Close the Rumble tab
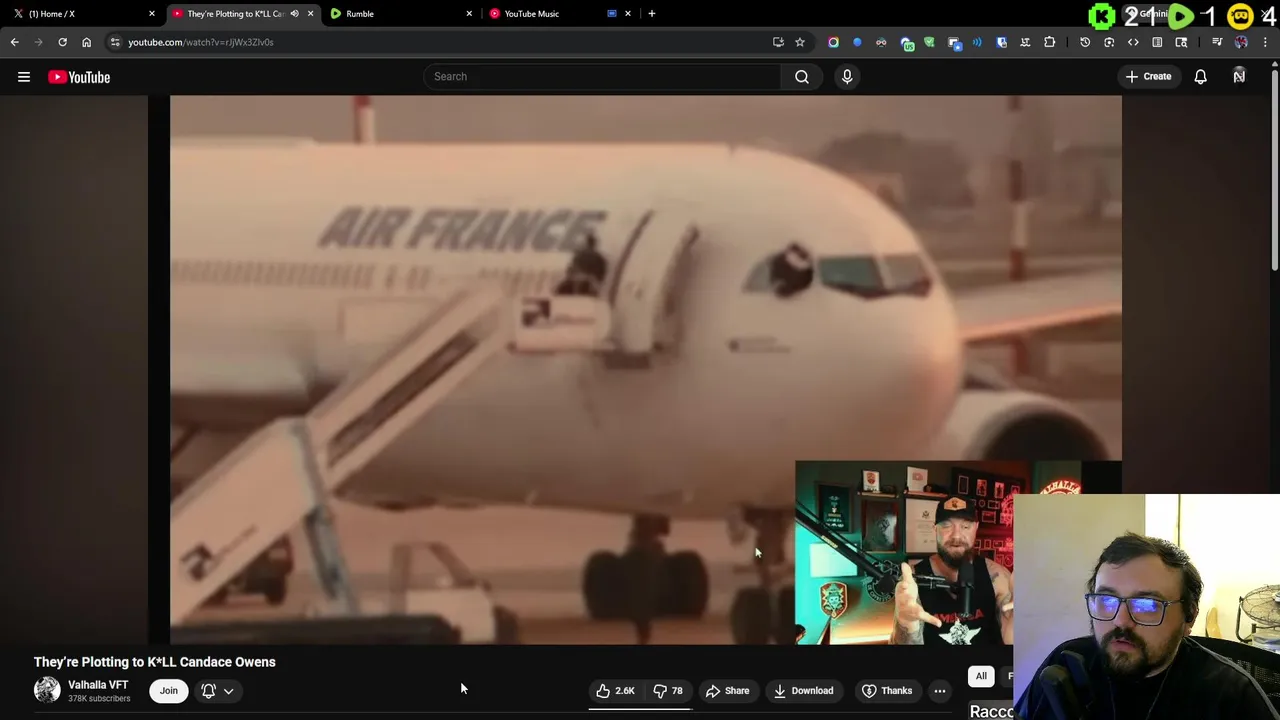Viewport: 1280px width, 720px height. click(x=469, y=14)
